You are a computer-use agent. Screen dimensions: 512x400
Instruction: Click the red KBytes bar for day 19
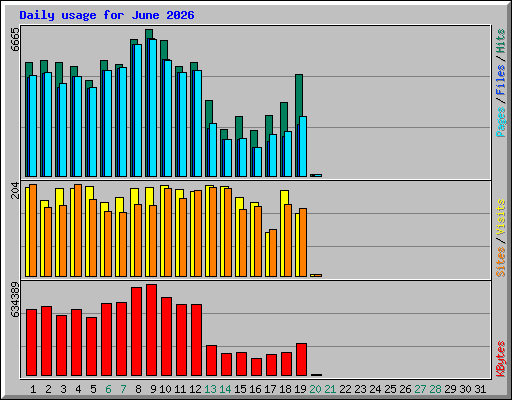point(301,360)
